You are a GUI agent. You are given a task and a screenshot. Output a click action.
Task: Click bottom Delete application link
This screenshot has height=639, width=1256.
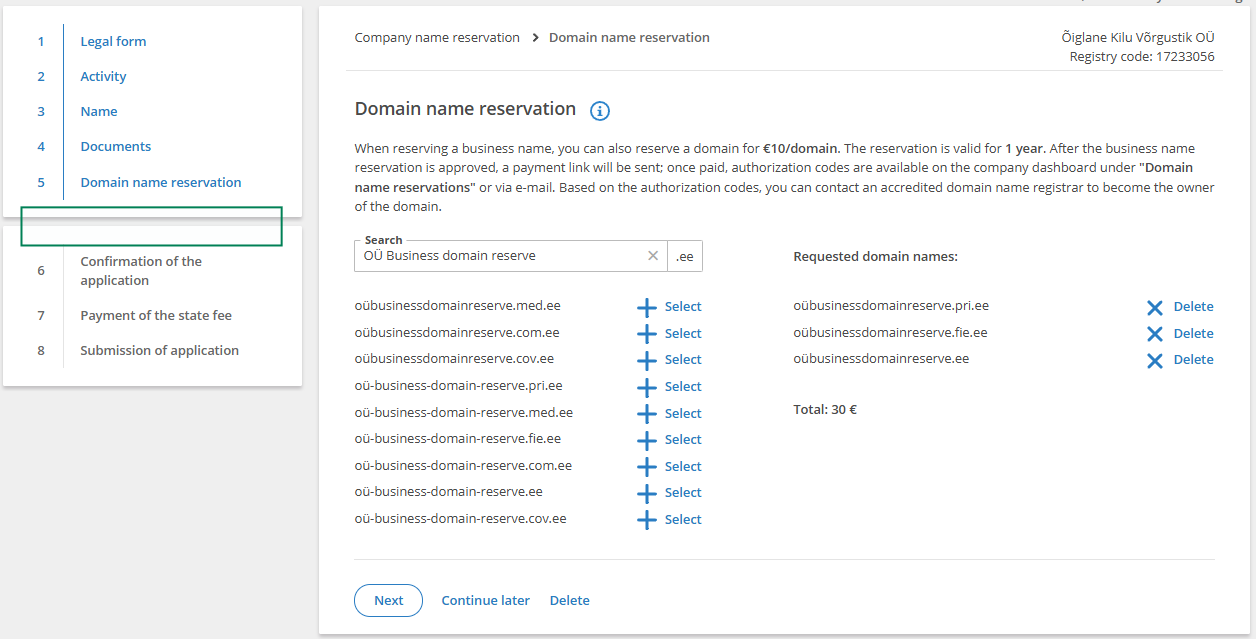pyautogui.click(x=570, y=601)
